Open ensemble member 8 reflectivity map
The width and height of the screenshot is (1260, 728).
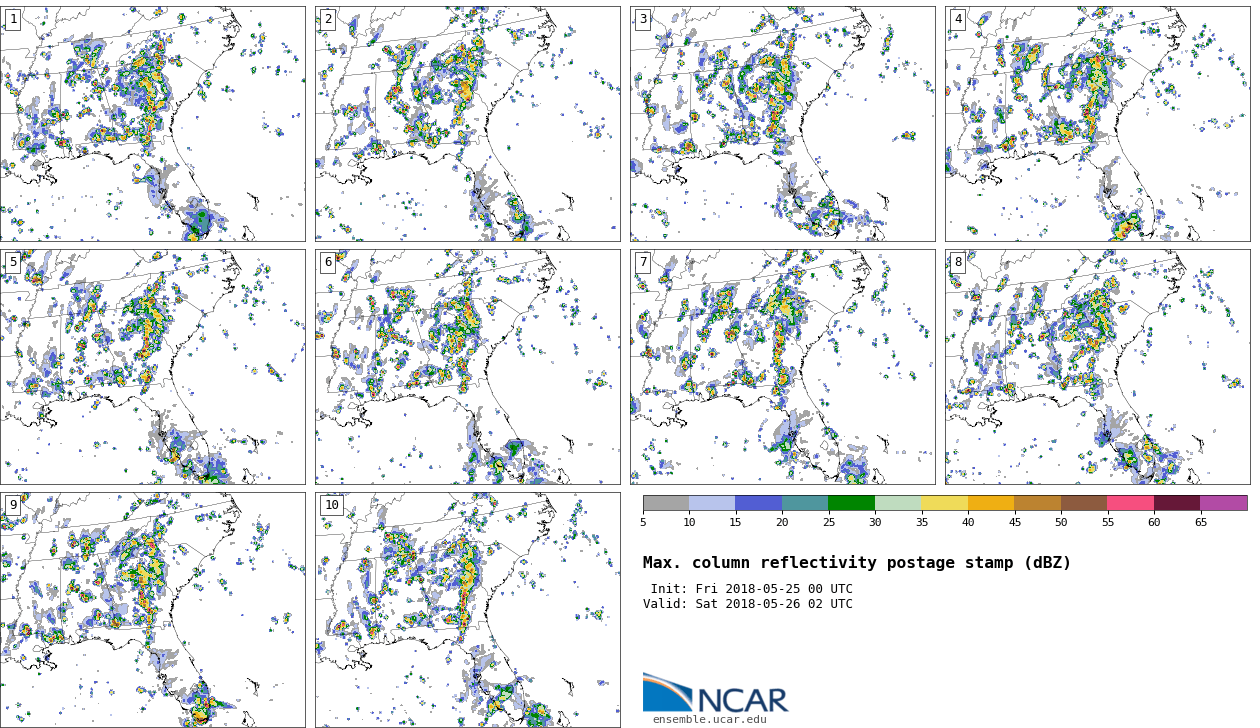click(x=1097, y=367)
